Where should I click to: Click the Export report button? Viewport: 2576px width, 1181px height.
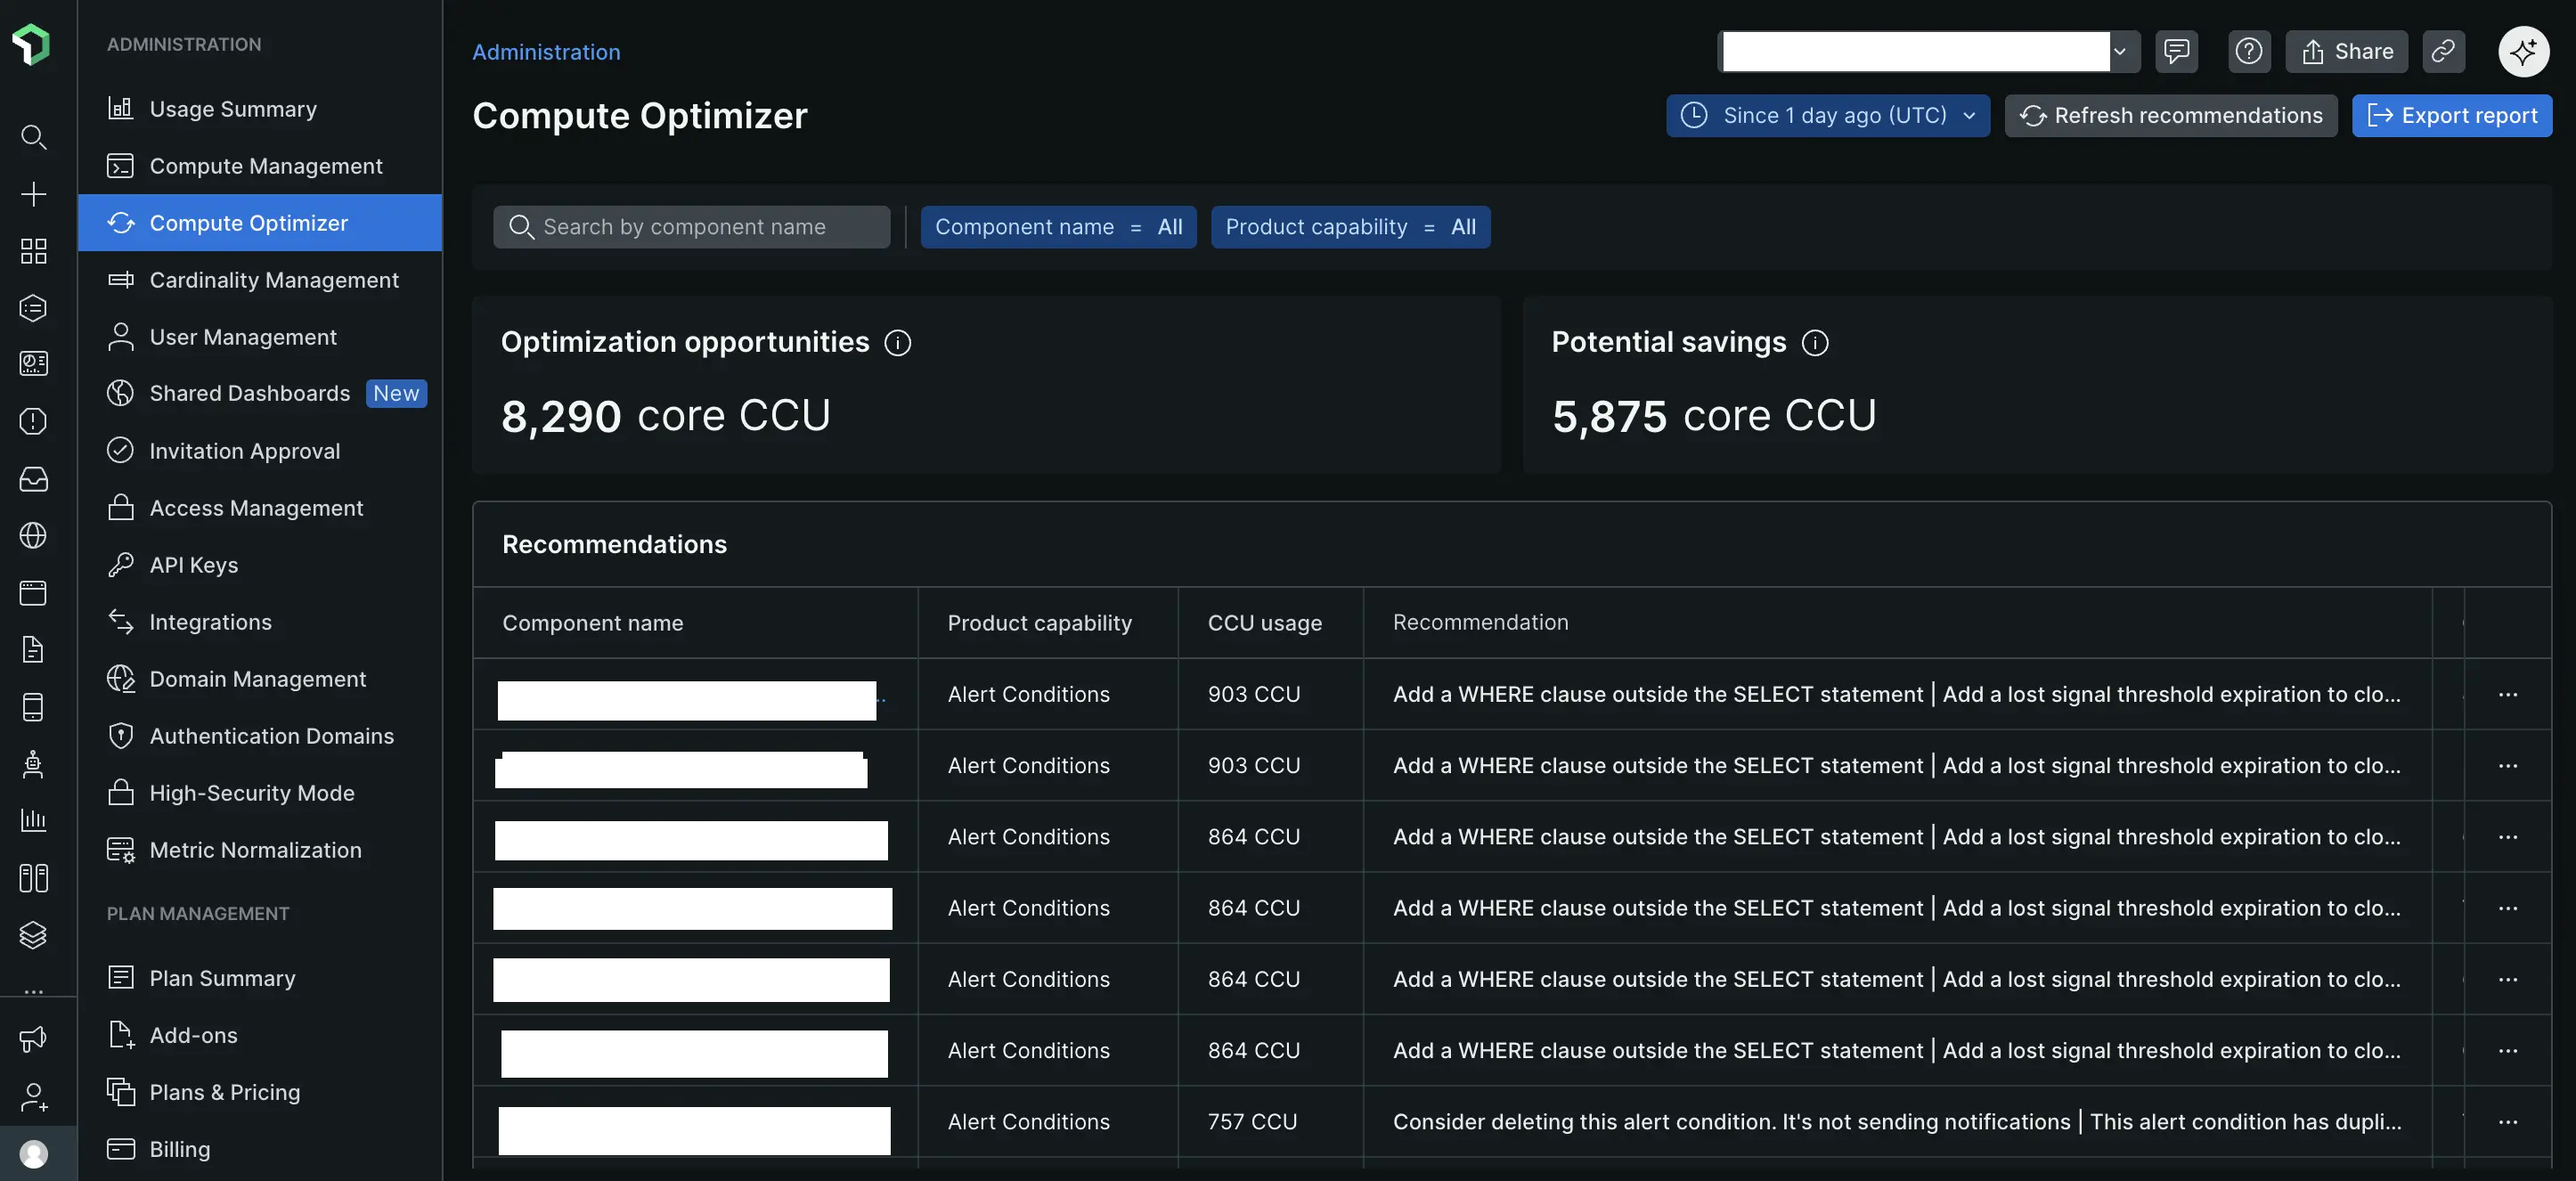(2451, 116)
